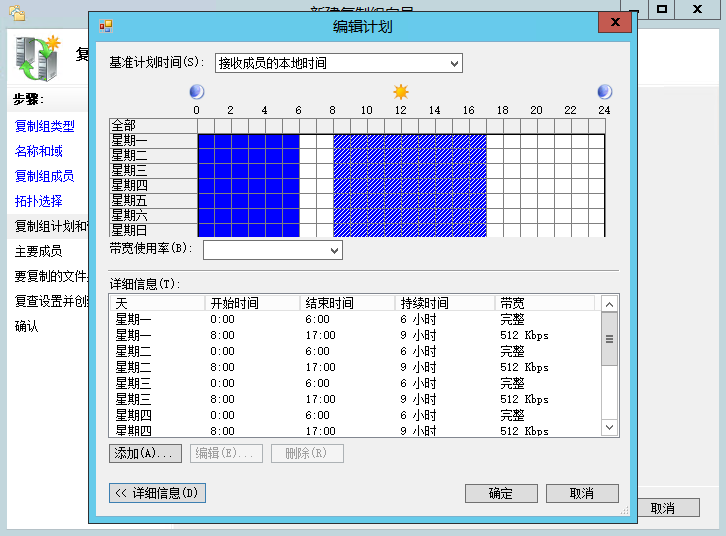Select the 星期三 row header in schedule grid
This screenshot has height=536, width=726.
(153, 170)
